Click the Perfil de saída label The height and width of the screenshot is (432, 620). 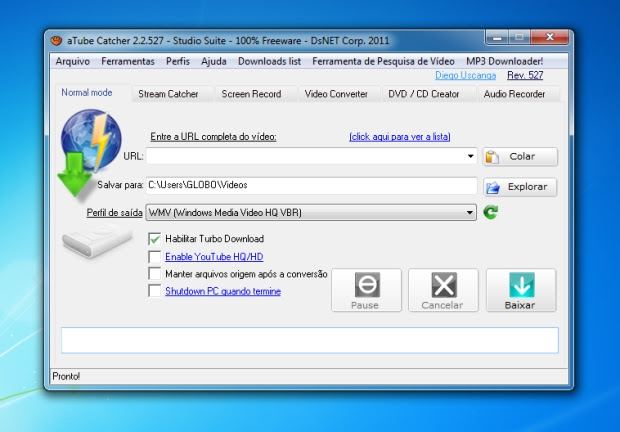114,213
